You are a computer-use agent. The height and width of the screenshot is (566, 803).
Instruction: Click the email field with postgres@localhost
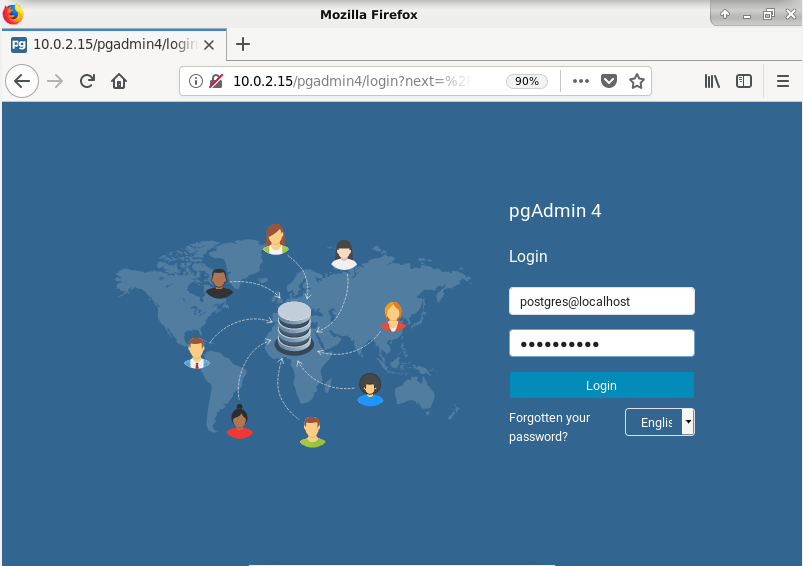[x=601, y=301]
